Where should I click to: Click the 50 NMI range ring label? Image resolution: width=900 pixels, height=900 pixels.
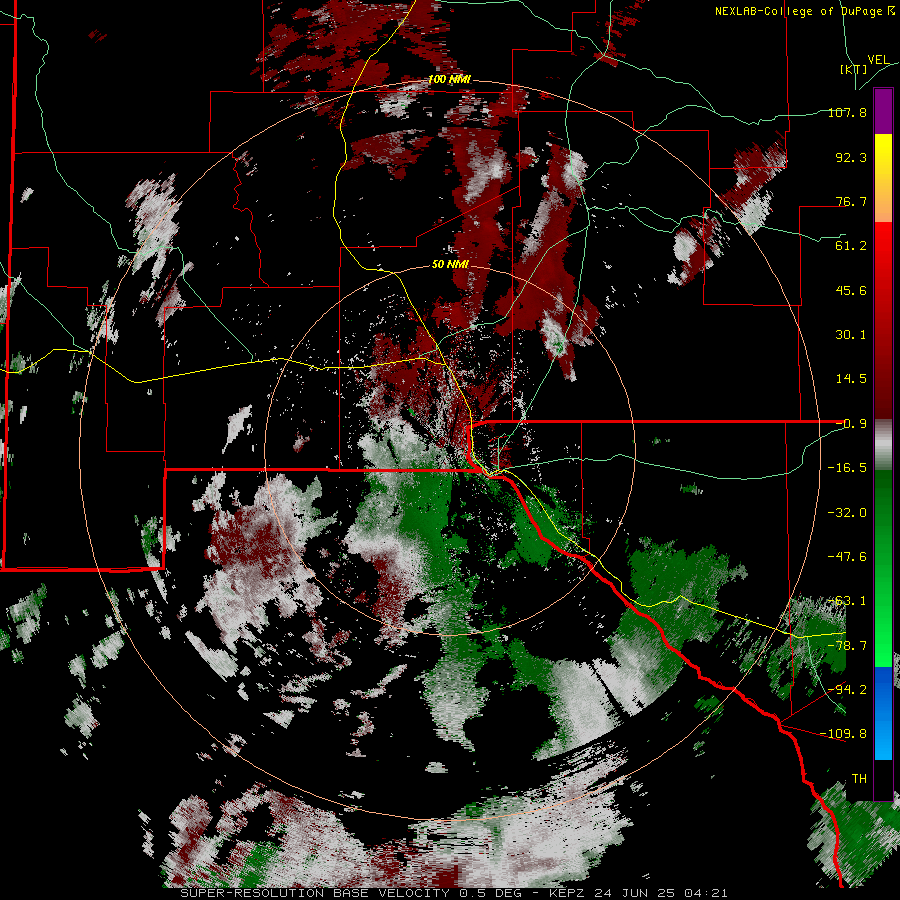(450, 264)
